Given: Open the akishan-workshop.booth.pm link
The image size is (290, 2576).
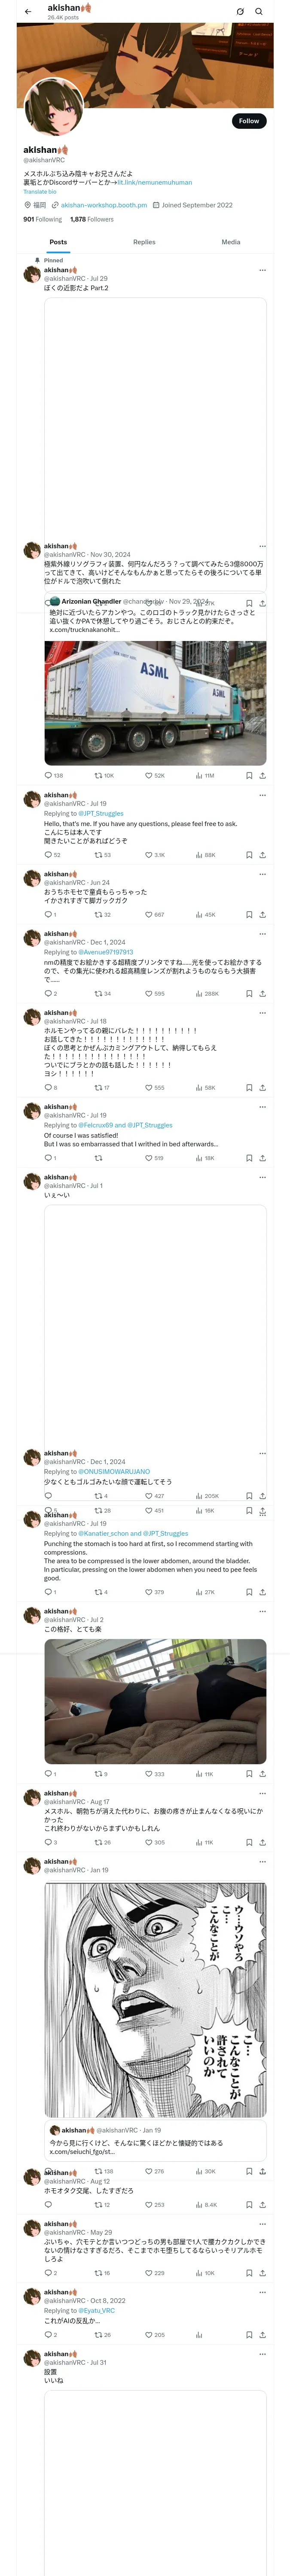Looking at the screenshot, I should click(x=103, y=205).
